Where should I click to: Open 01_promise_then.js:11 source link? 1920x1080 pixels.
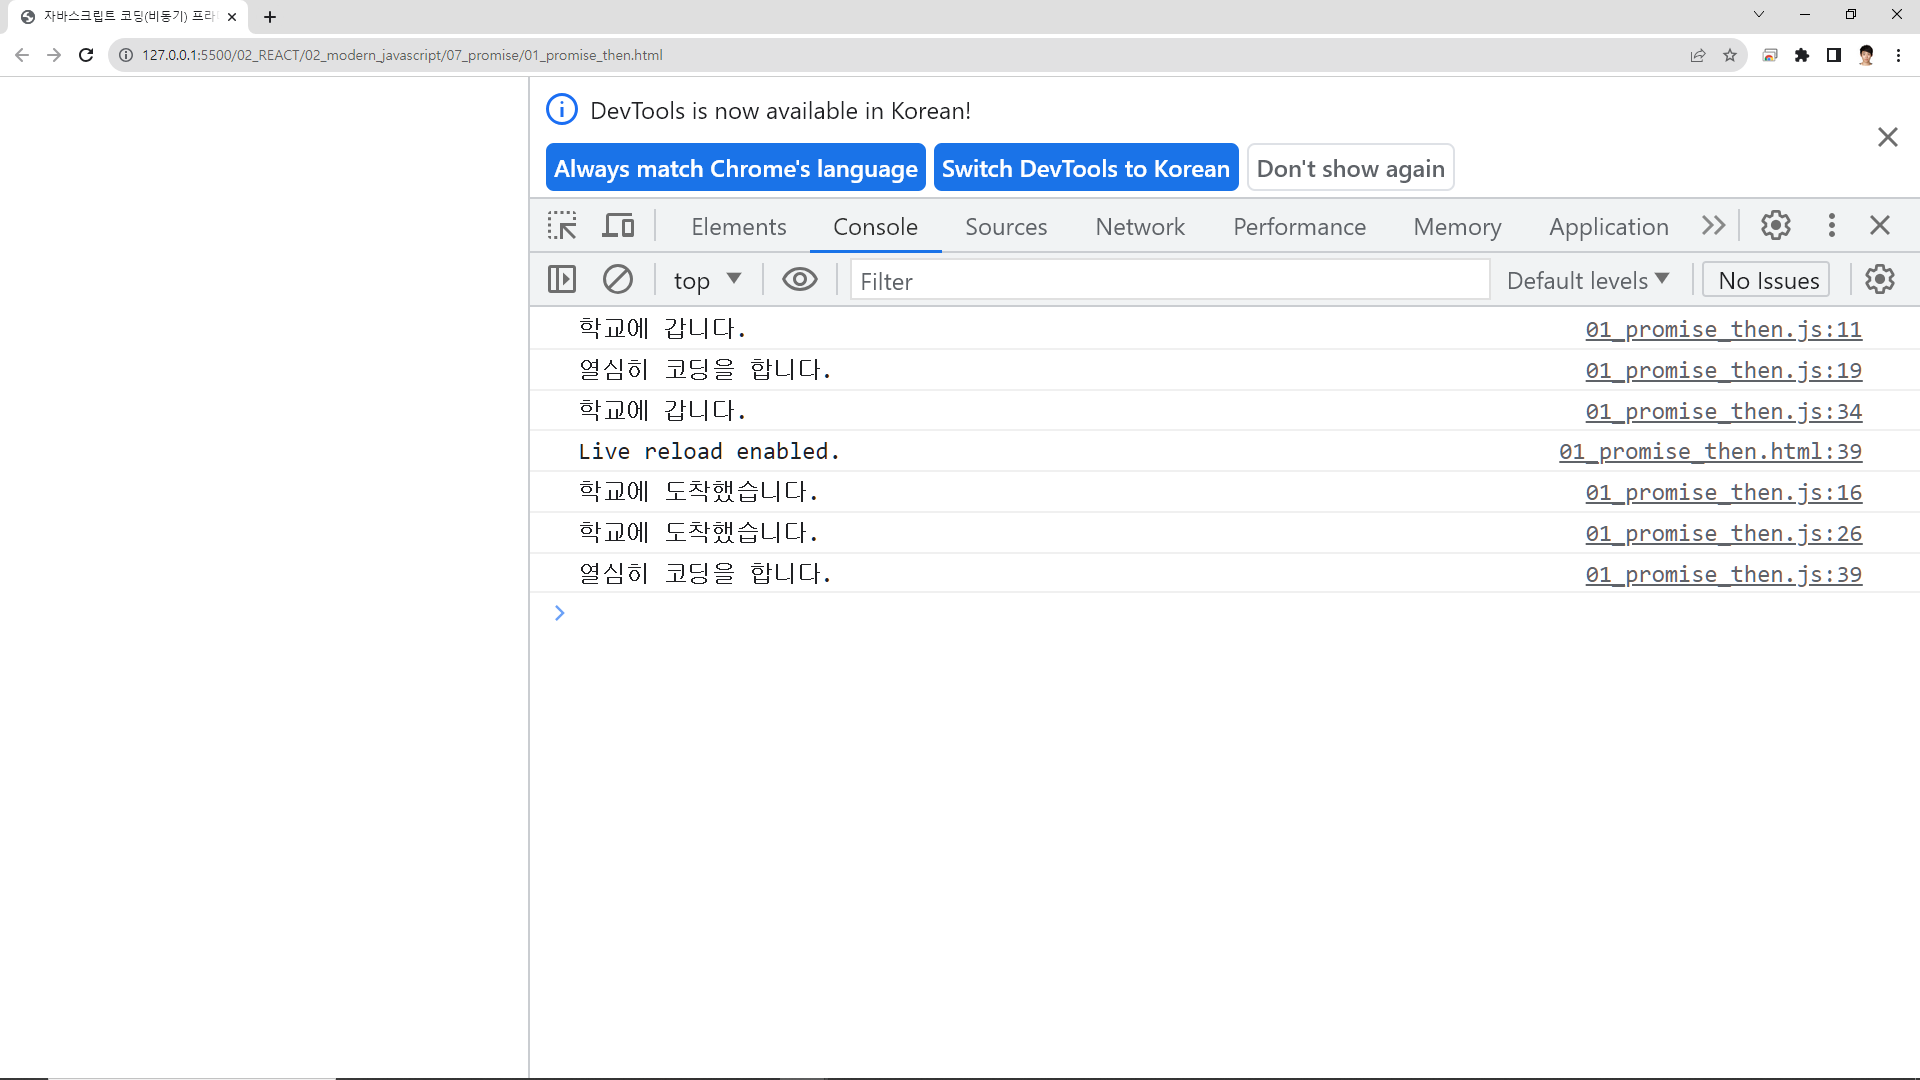(x=1723, y=329)
